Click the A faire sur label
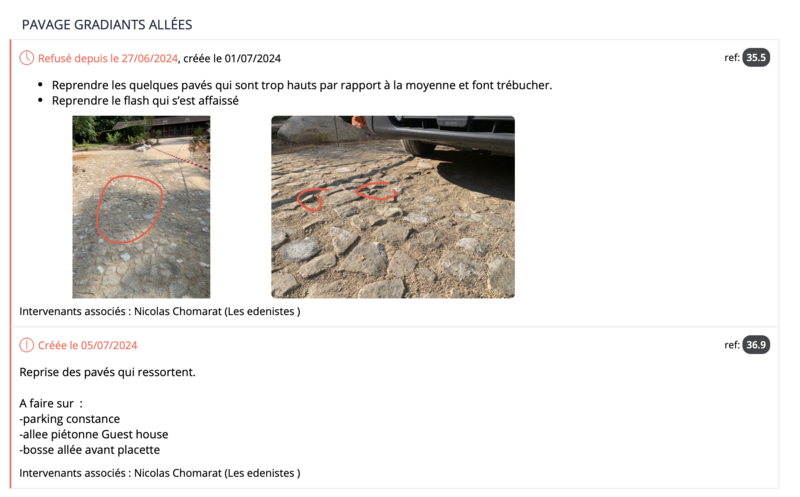Screen dimensions: 800x497 tap(51, 404)
